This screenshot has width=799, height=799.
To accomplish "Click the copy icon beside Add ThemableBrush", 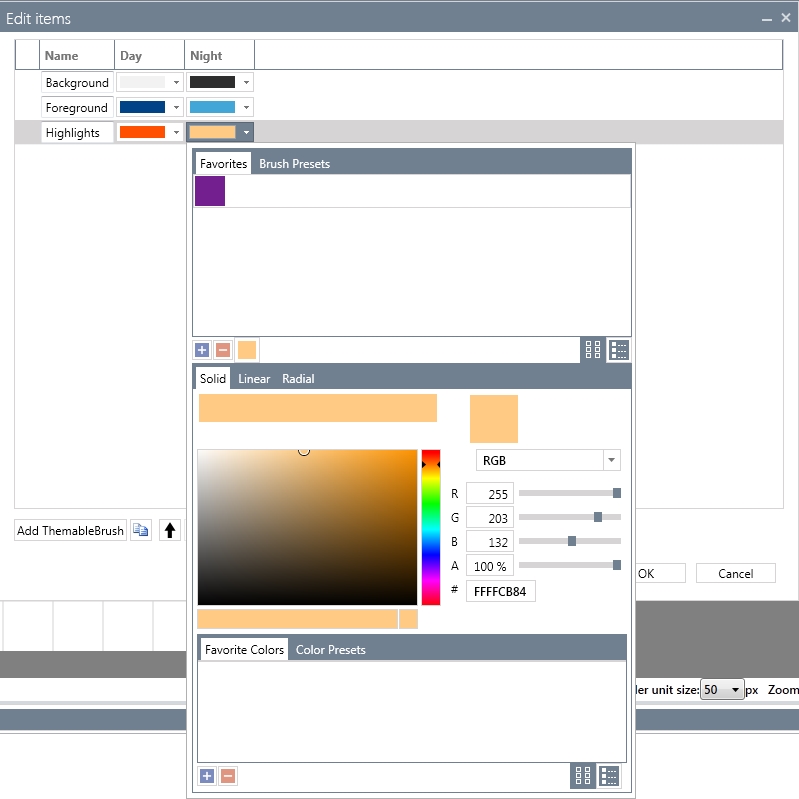I will [141, 531].
